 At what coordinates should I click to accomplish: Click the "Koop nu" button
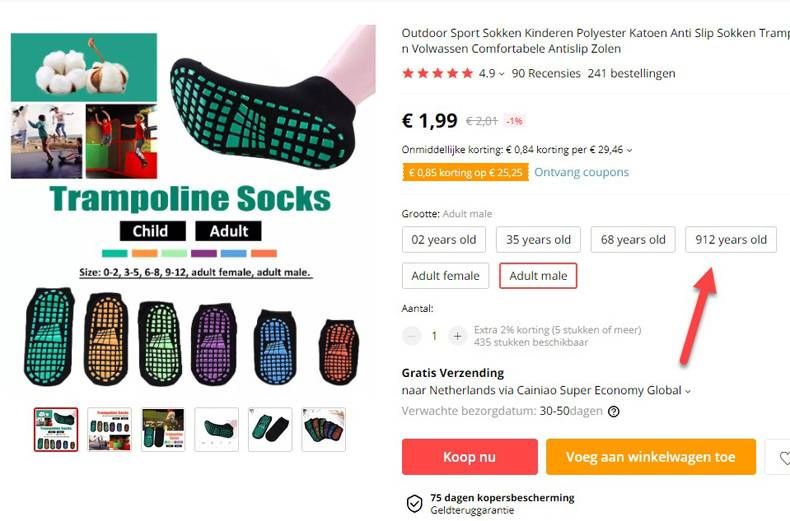pyautogui.click(x=469, y=457)
